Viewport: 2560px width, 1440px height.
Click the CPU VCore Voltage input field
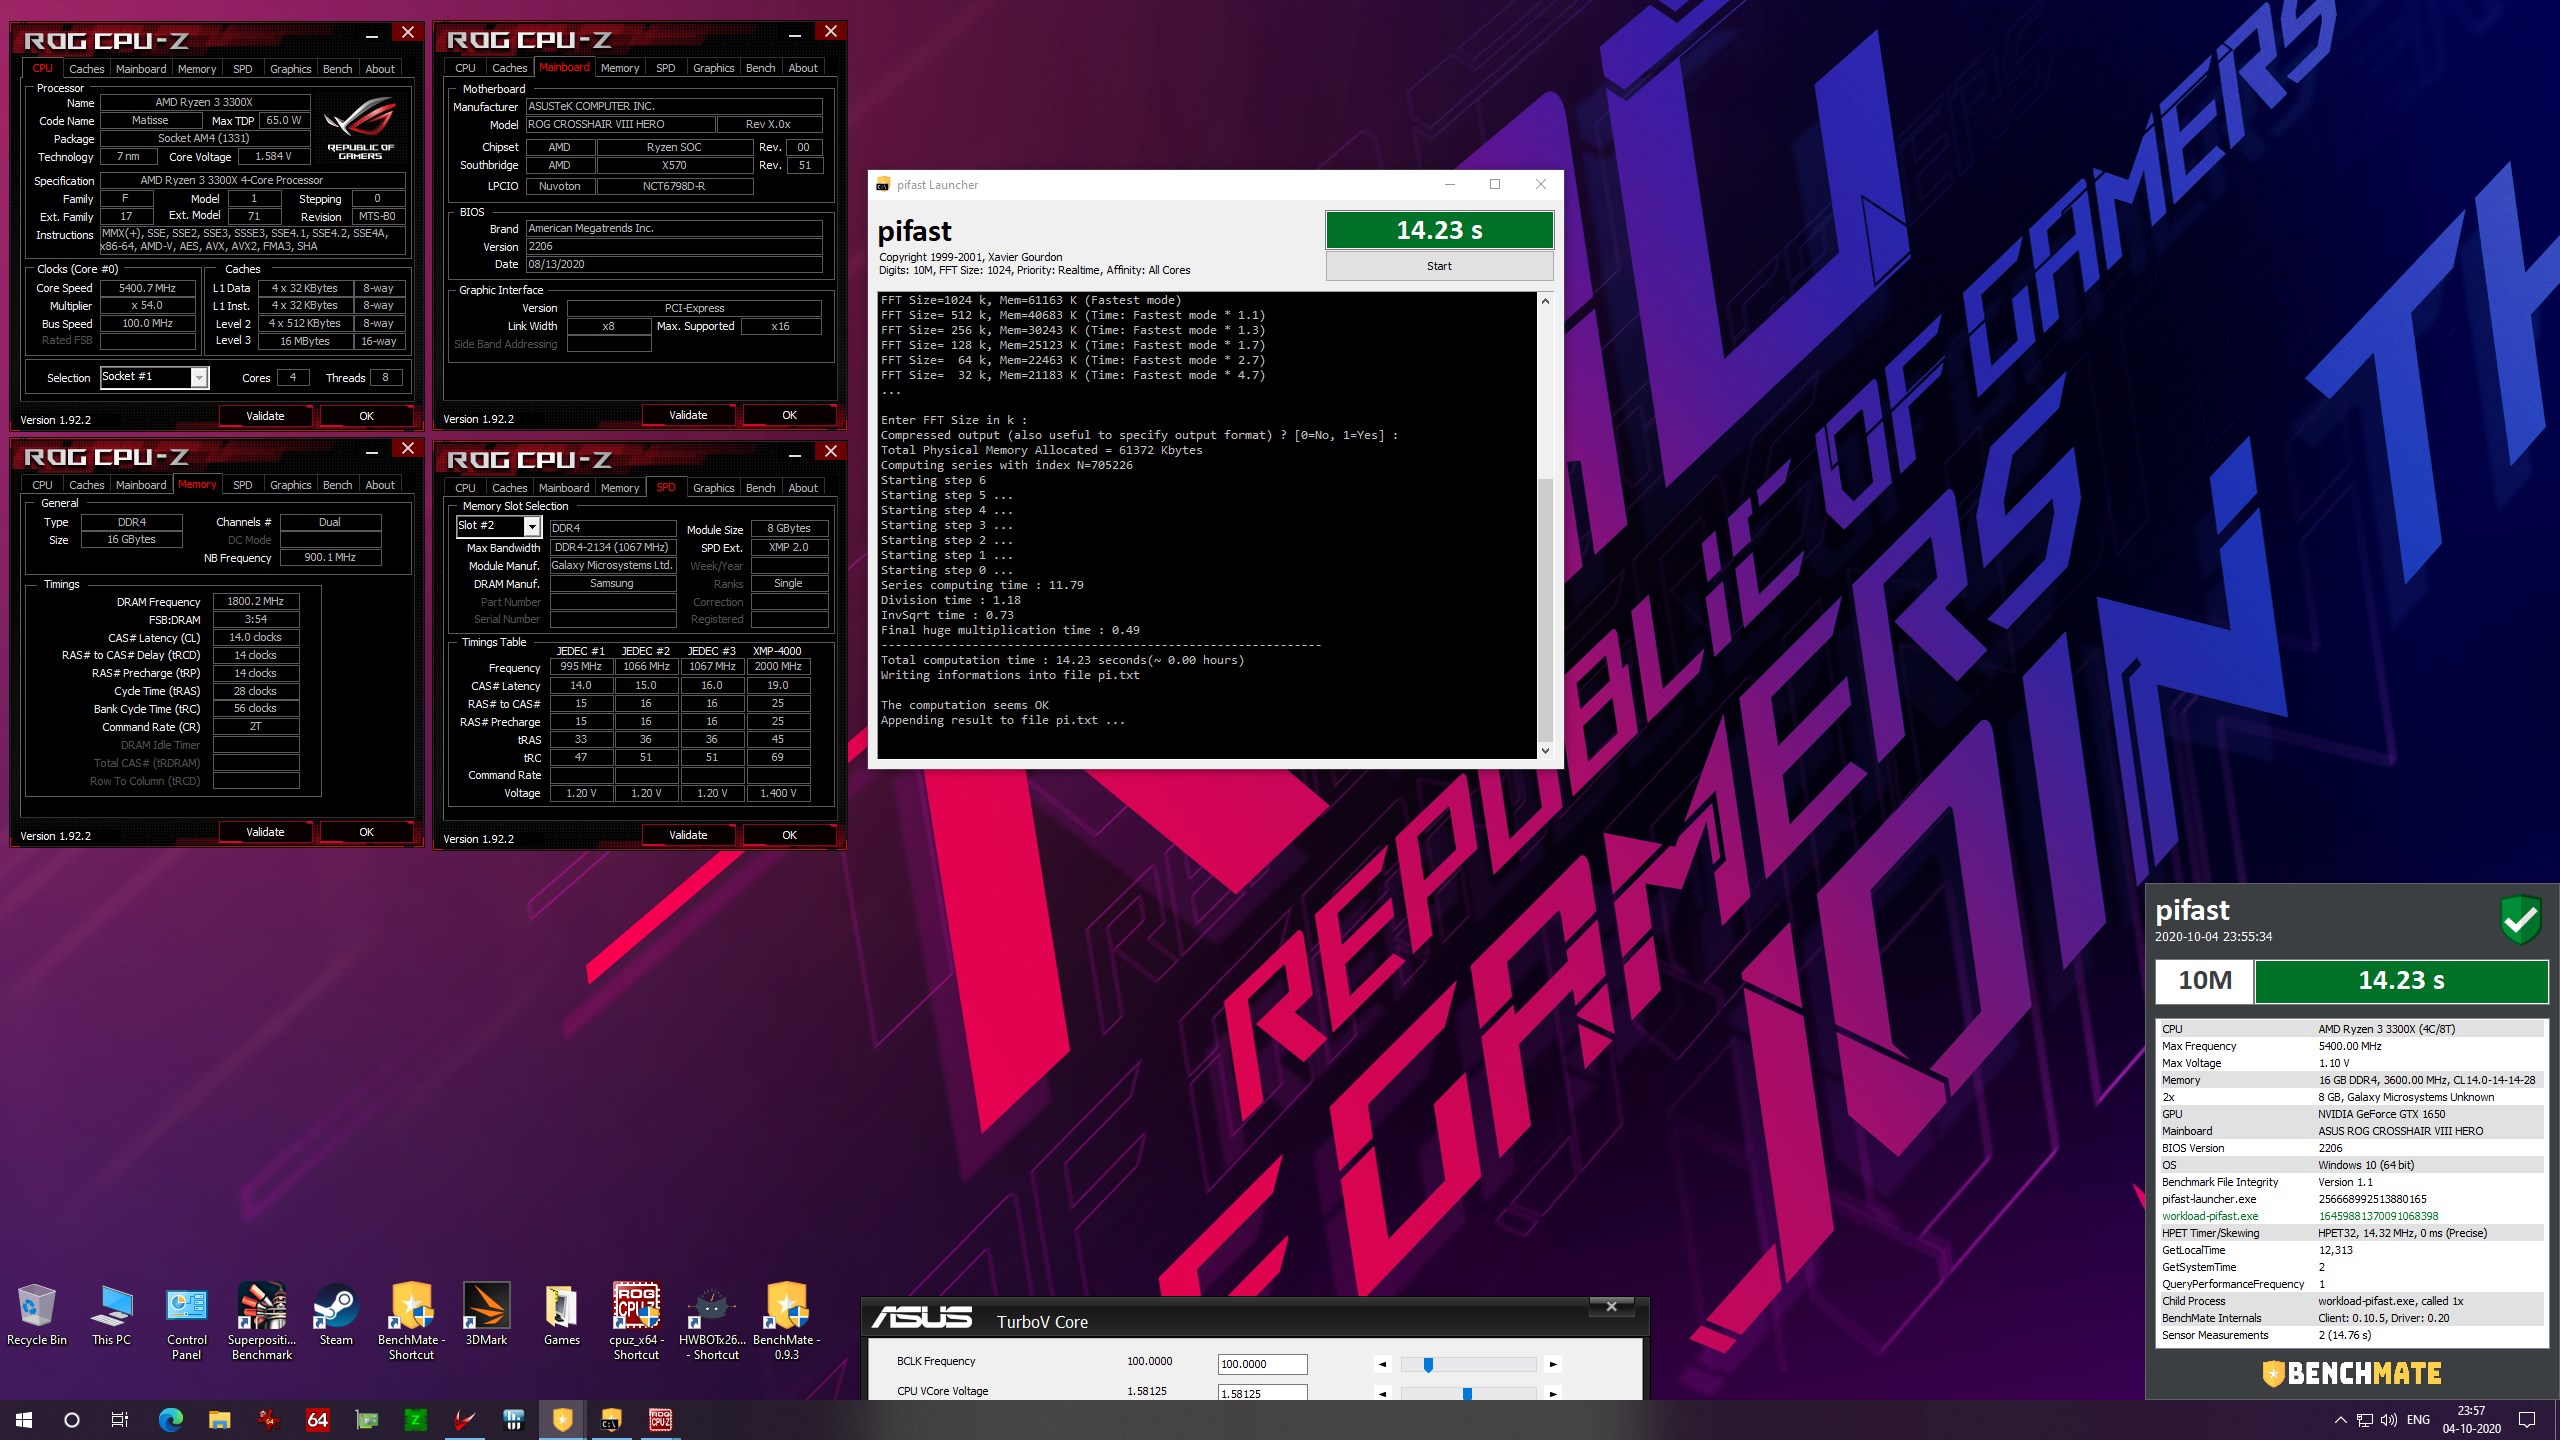tap(1262, 1393)
